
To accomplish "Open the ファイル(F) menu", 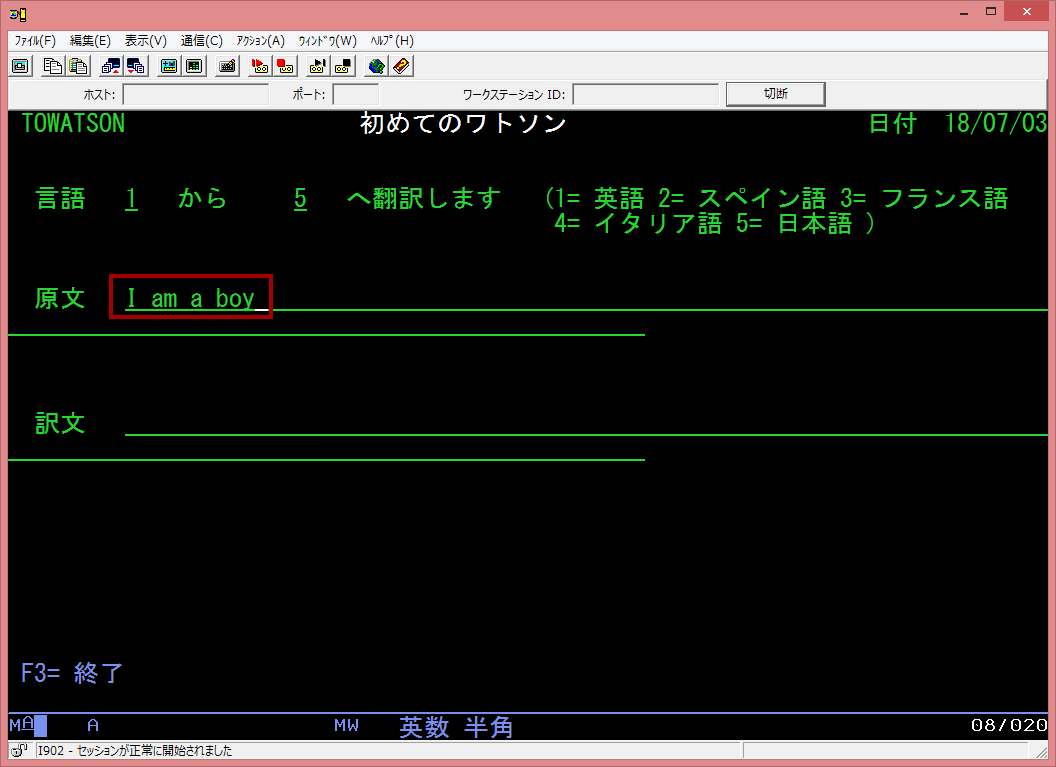I will coord(35,41).
